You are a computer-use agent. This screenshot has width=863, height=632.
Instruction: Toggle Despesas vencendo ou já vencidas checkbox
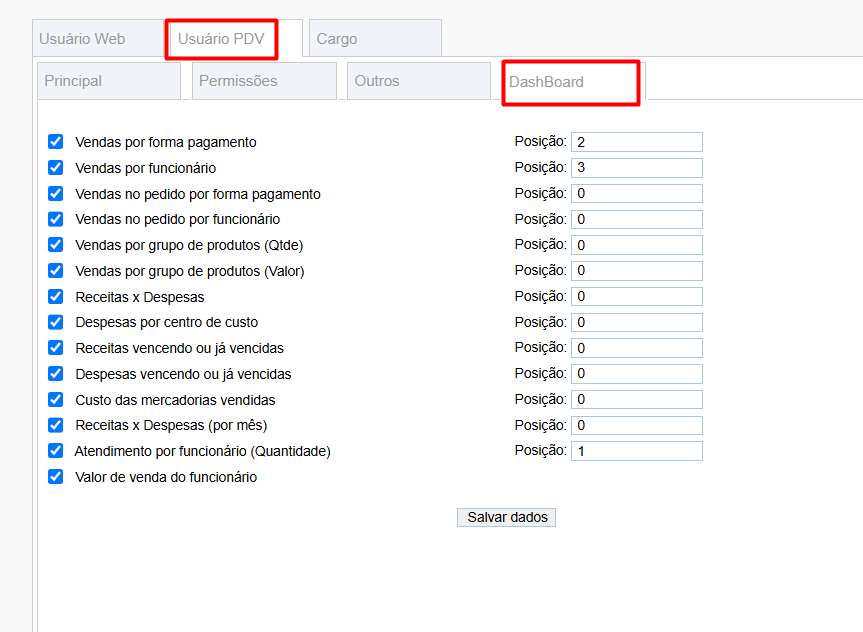coord(56,373)
